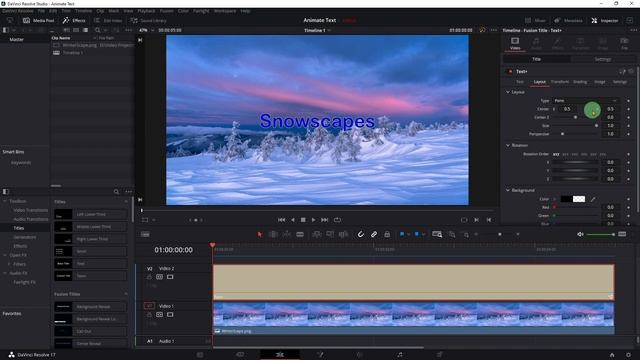Toggle Auto Track Selector on Video 1
Image resolution: width=640 pixels, height=360 pixels.
160,315
